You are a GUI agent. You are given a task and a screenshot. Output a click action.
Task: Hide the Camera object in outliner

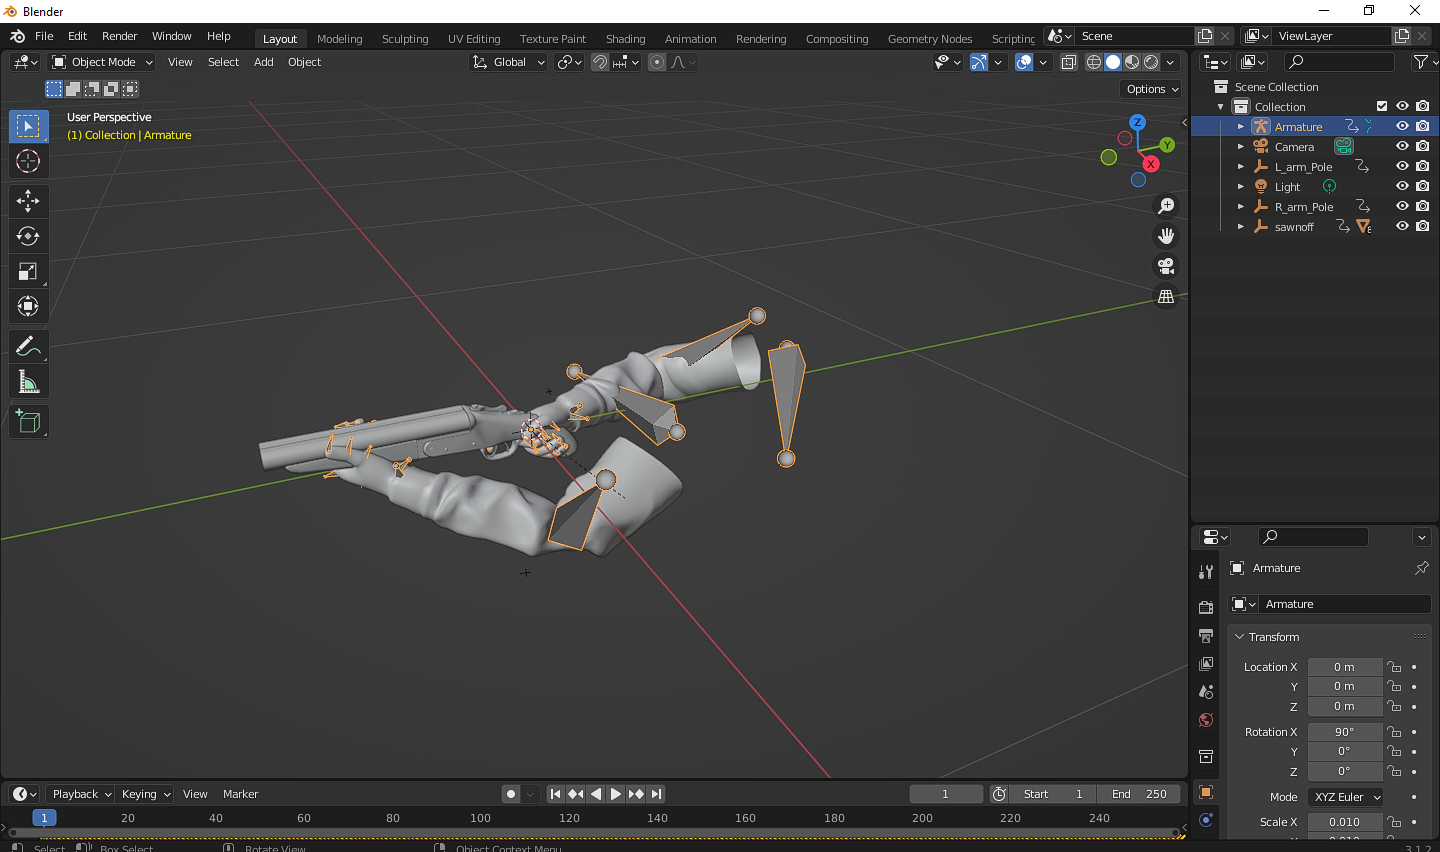tap(1402, 146)
